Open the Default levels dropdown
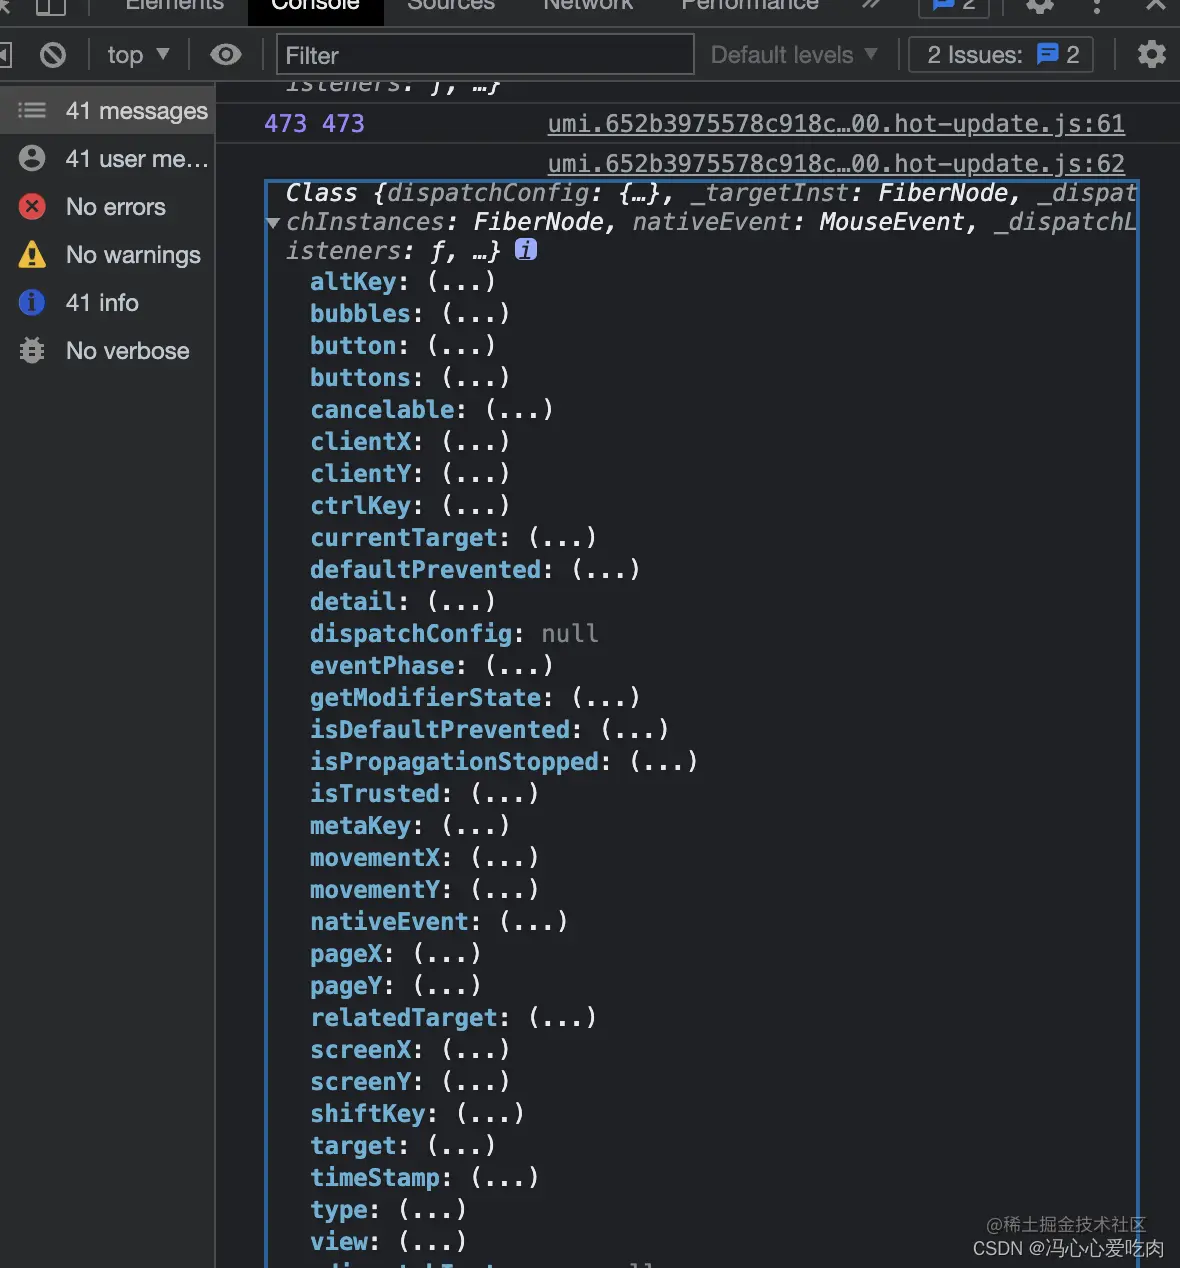 (x=794, y=55)
